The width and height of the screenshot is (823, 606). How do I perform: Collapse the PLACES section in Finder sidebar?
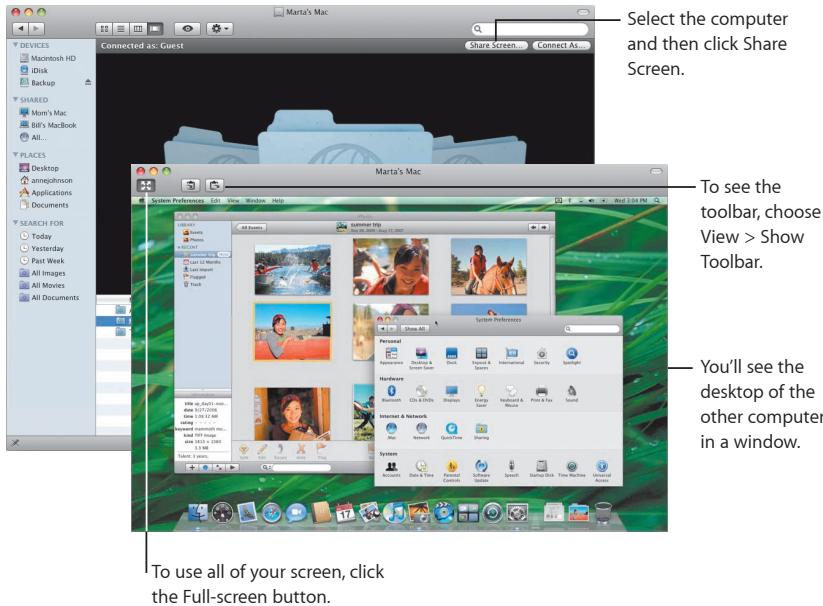click(x=15, y=155)
